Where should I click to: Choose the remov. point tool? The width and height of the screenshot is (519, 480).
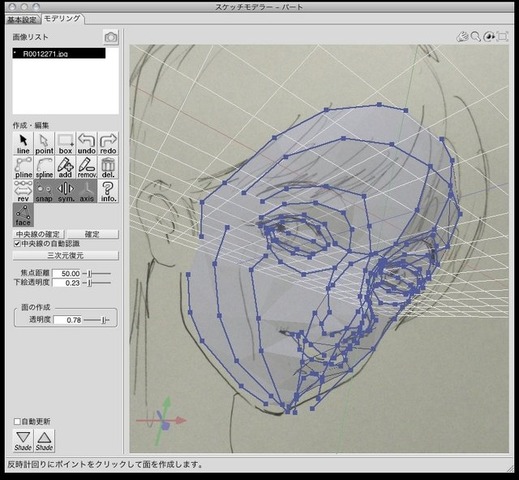[87, 168]
